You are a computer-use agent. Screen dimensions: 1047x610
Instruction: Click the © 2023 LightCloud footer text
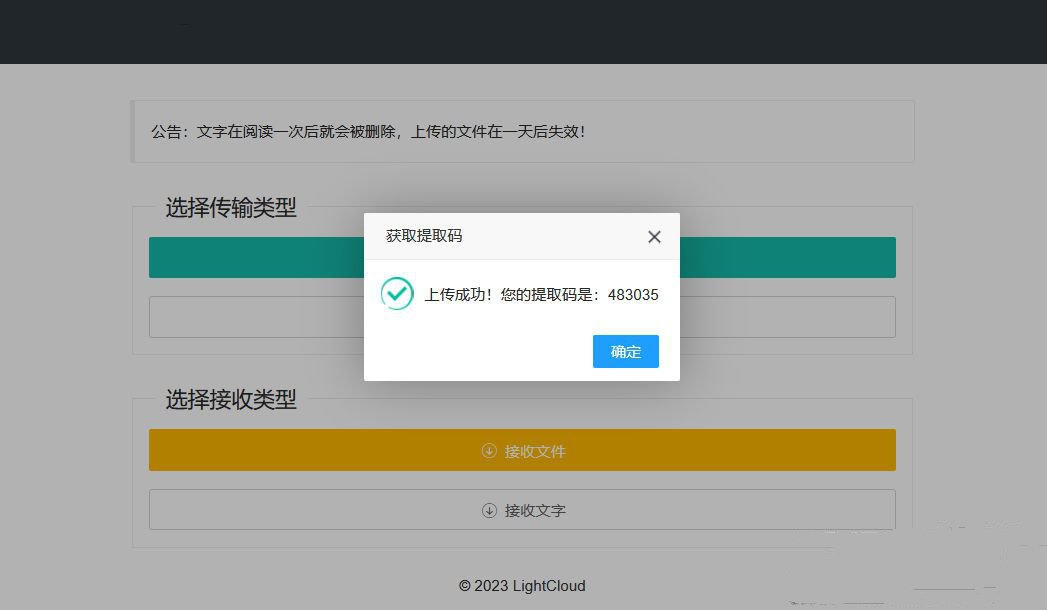pyautogui.click(x=522, y=586)
